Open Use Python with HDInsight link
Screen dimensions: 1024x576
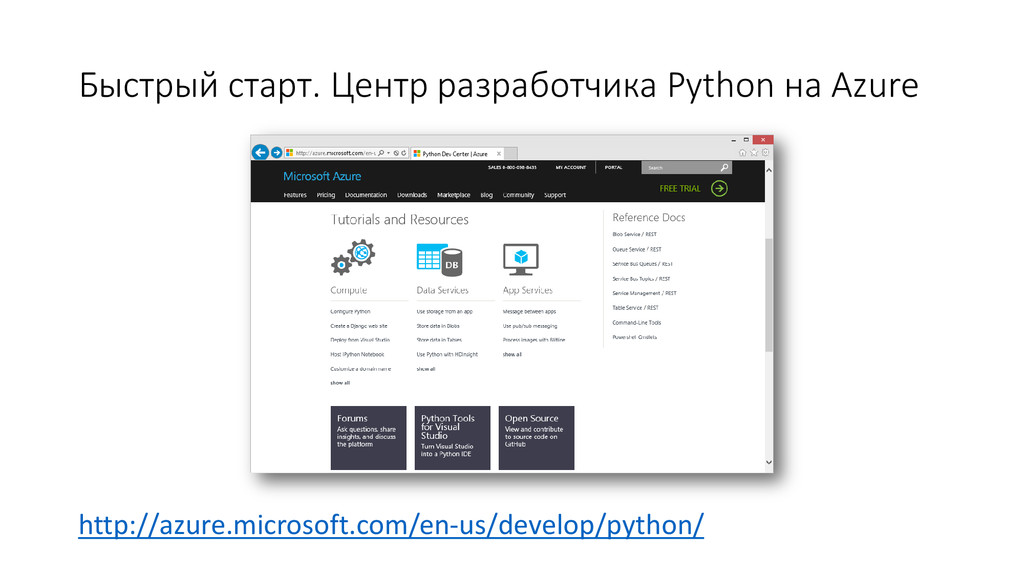coord(447,355)
